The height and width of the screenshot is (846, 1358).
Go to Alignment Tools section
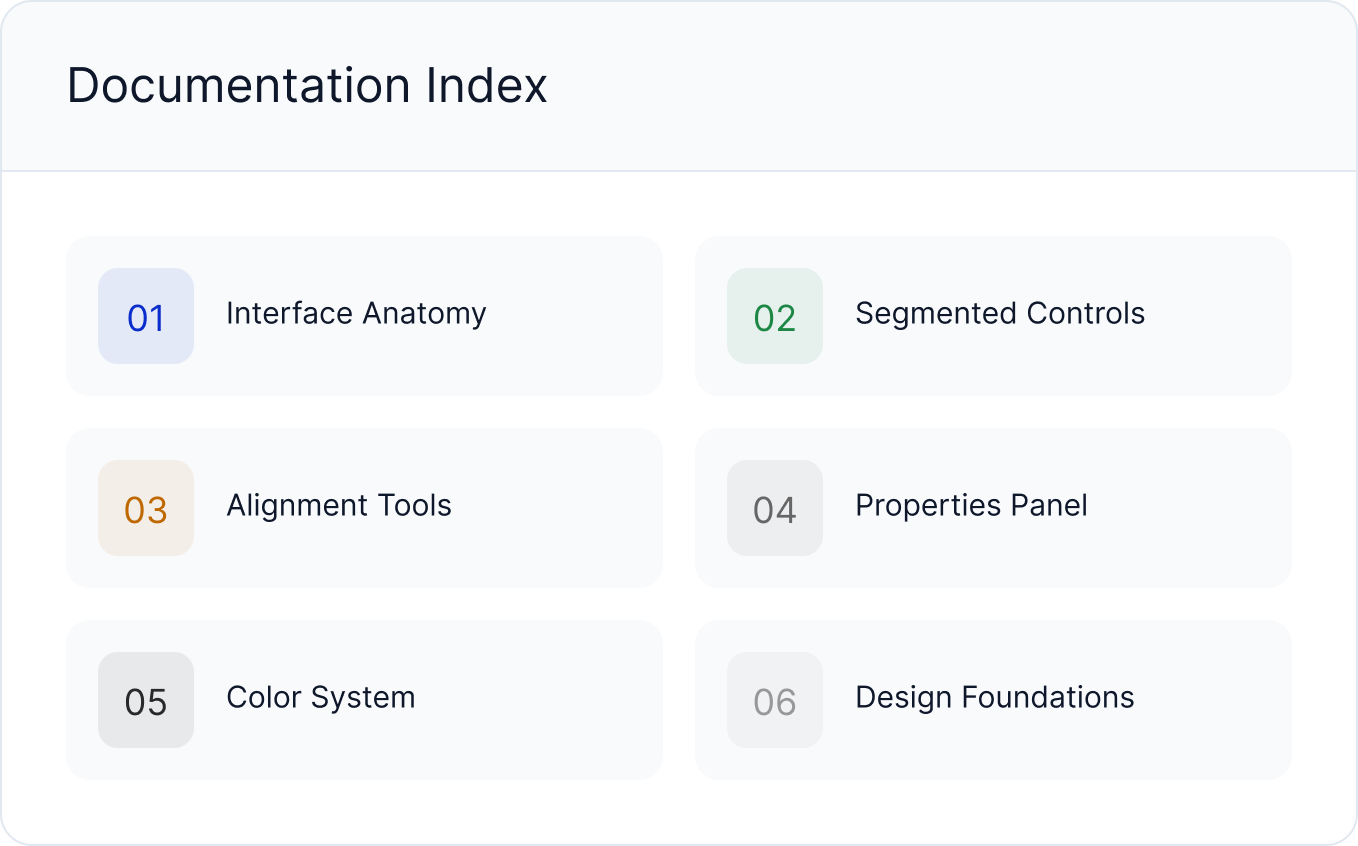pyautogui.click(x=339, y=506)
